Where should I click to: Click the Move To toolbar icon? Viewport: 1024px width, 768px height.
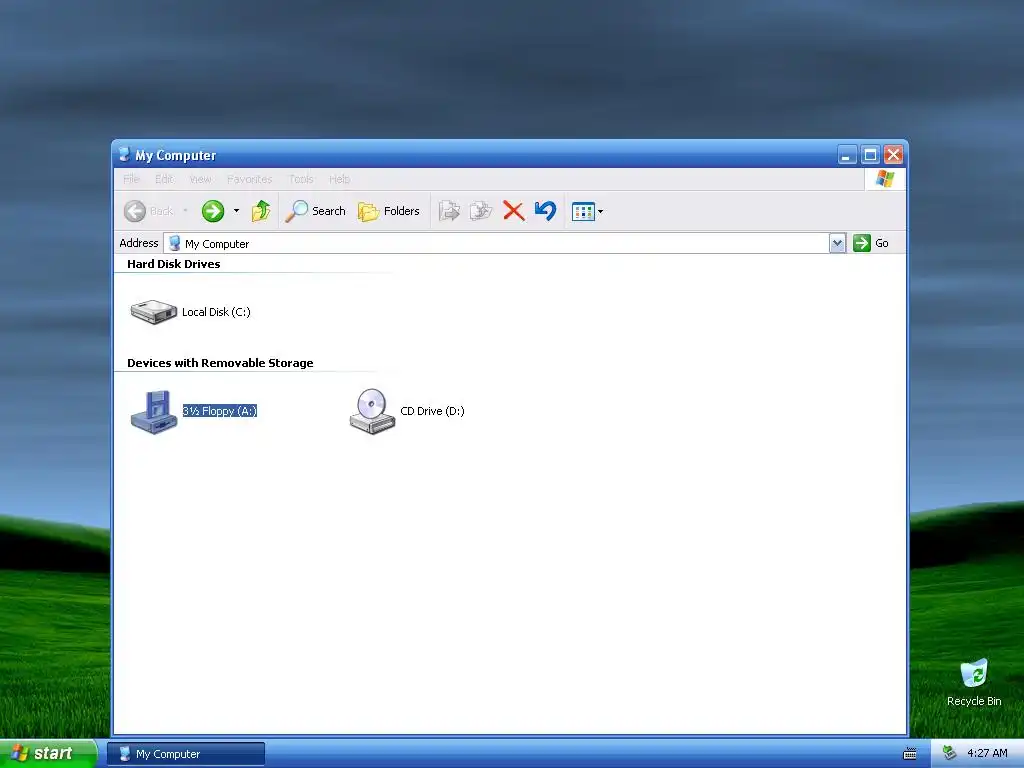tap(449, 211)
